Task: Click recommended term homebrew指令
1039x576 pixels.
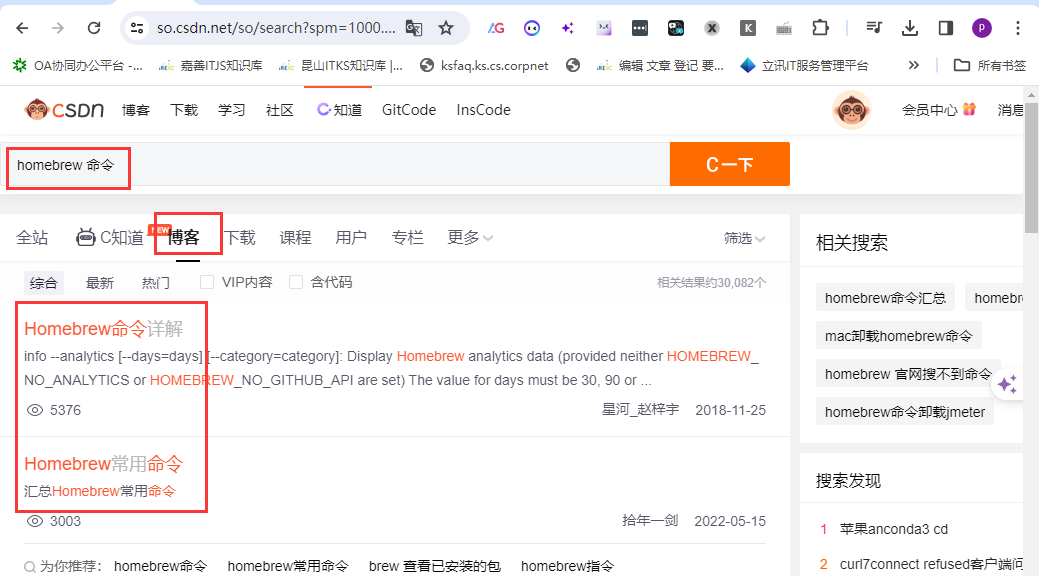Action: 567,566
